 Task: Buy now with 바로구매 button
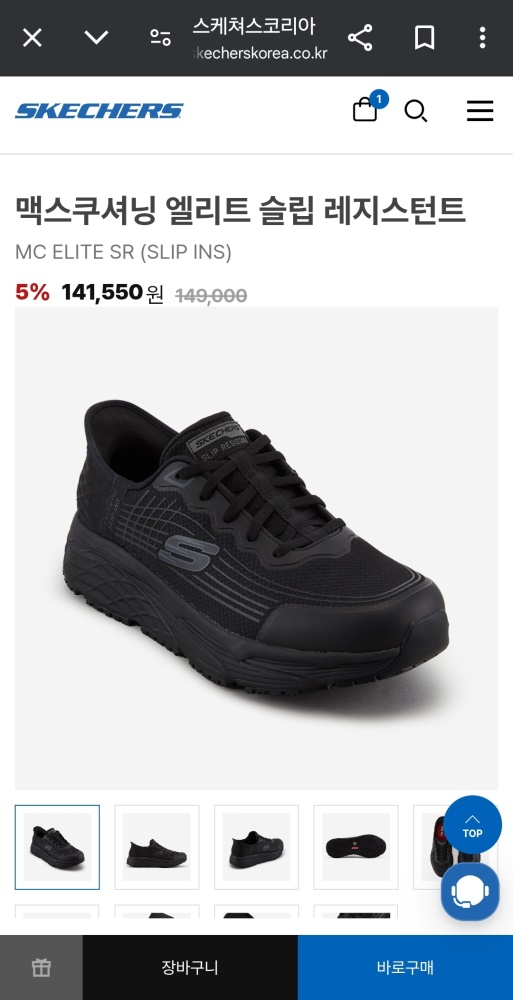405,967
